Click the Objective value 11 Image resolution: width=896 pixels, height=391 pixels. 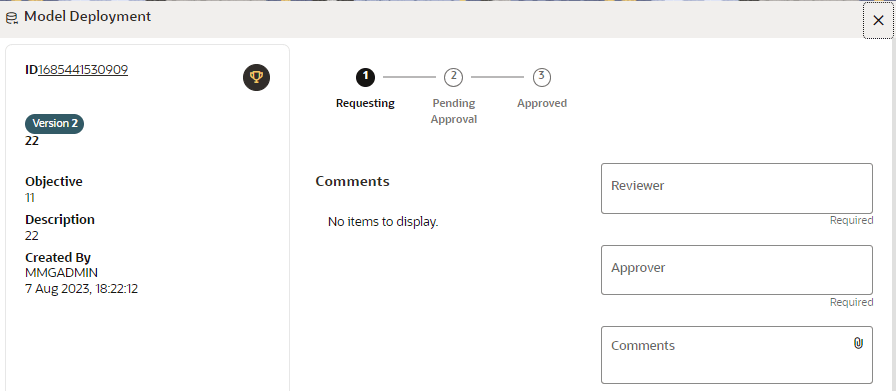coord(30,198)
